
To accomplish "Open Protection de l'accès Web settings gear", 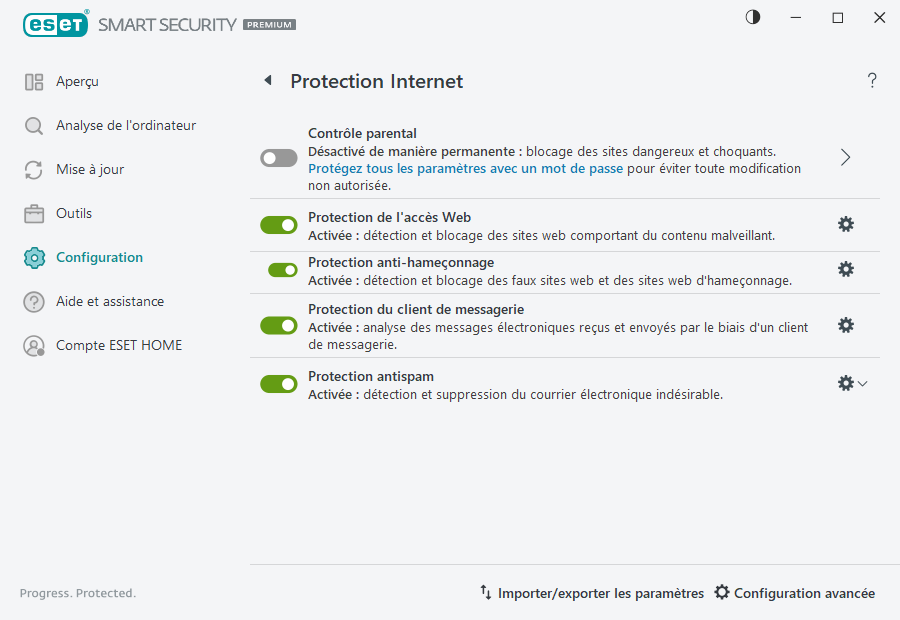I will click(x=846, y=224).
